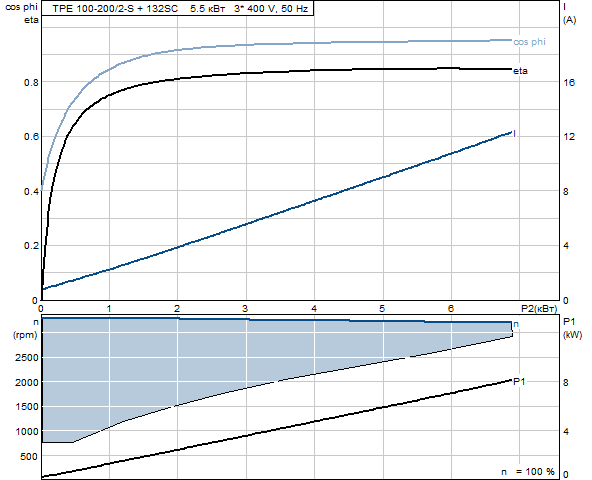The image size is (592, 480).
Task: Click the TPE 100-200/2-S title box
Action: 177,8
